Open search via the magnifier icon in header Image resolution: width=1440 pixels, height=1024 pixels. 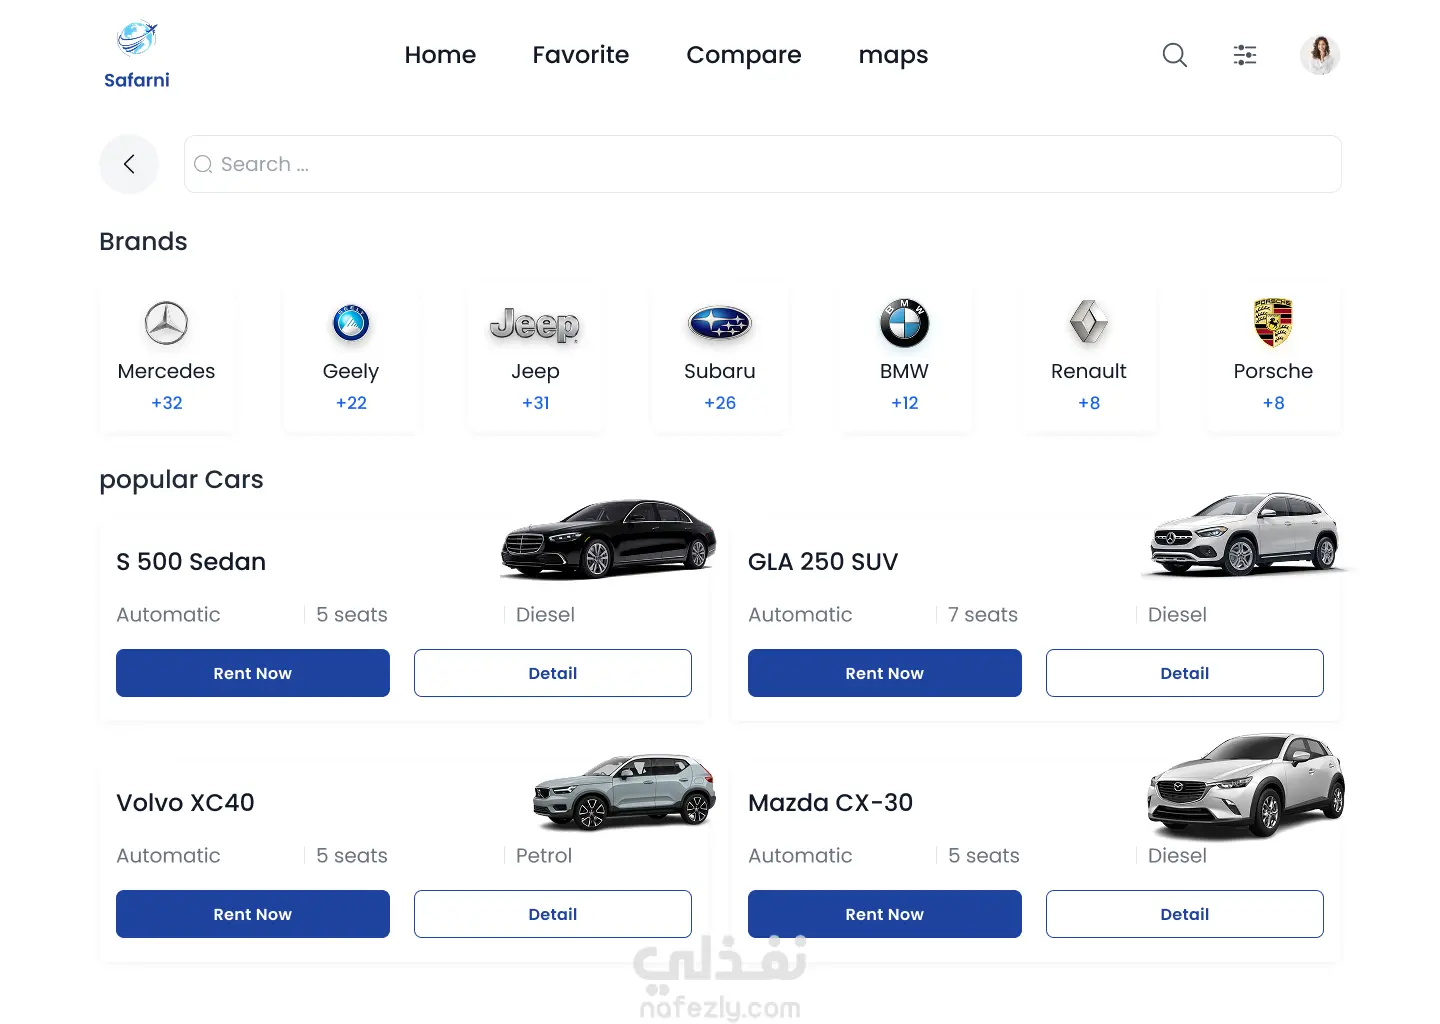point(1175,55)
